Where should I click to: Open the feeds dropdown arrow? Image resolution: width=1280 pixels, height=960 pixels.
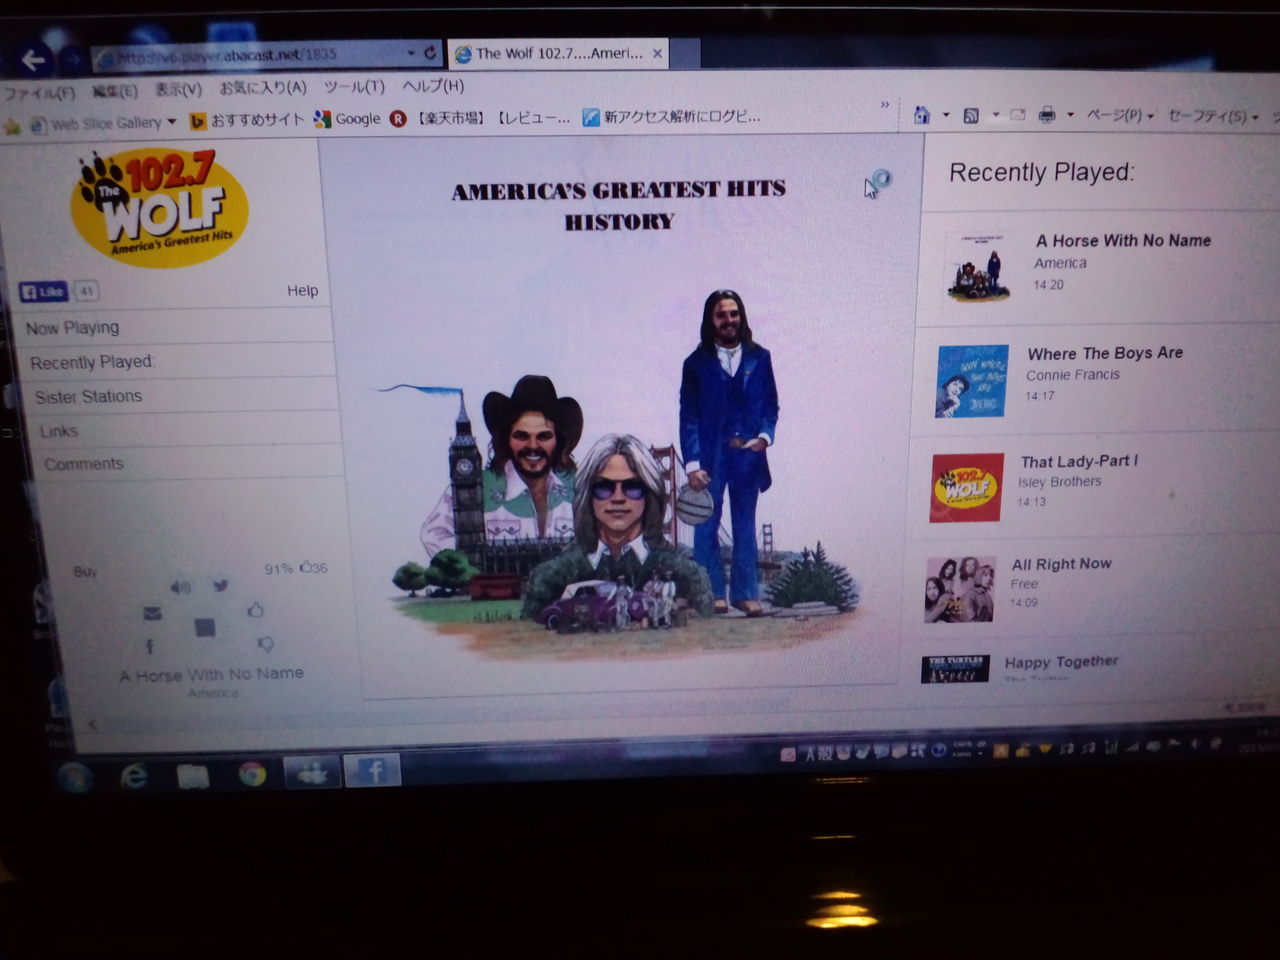995,115
